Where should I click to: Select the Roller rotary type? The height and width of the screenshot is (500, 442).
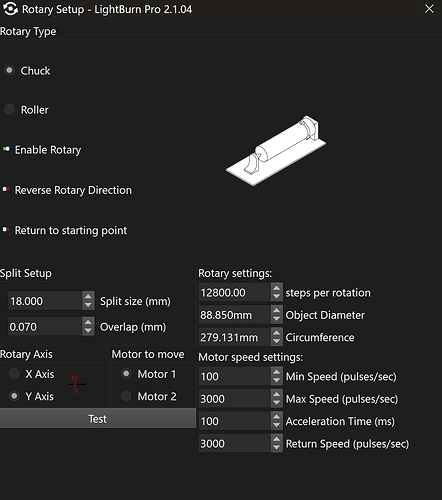9,109
